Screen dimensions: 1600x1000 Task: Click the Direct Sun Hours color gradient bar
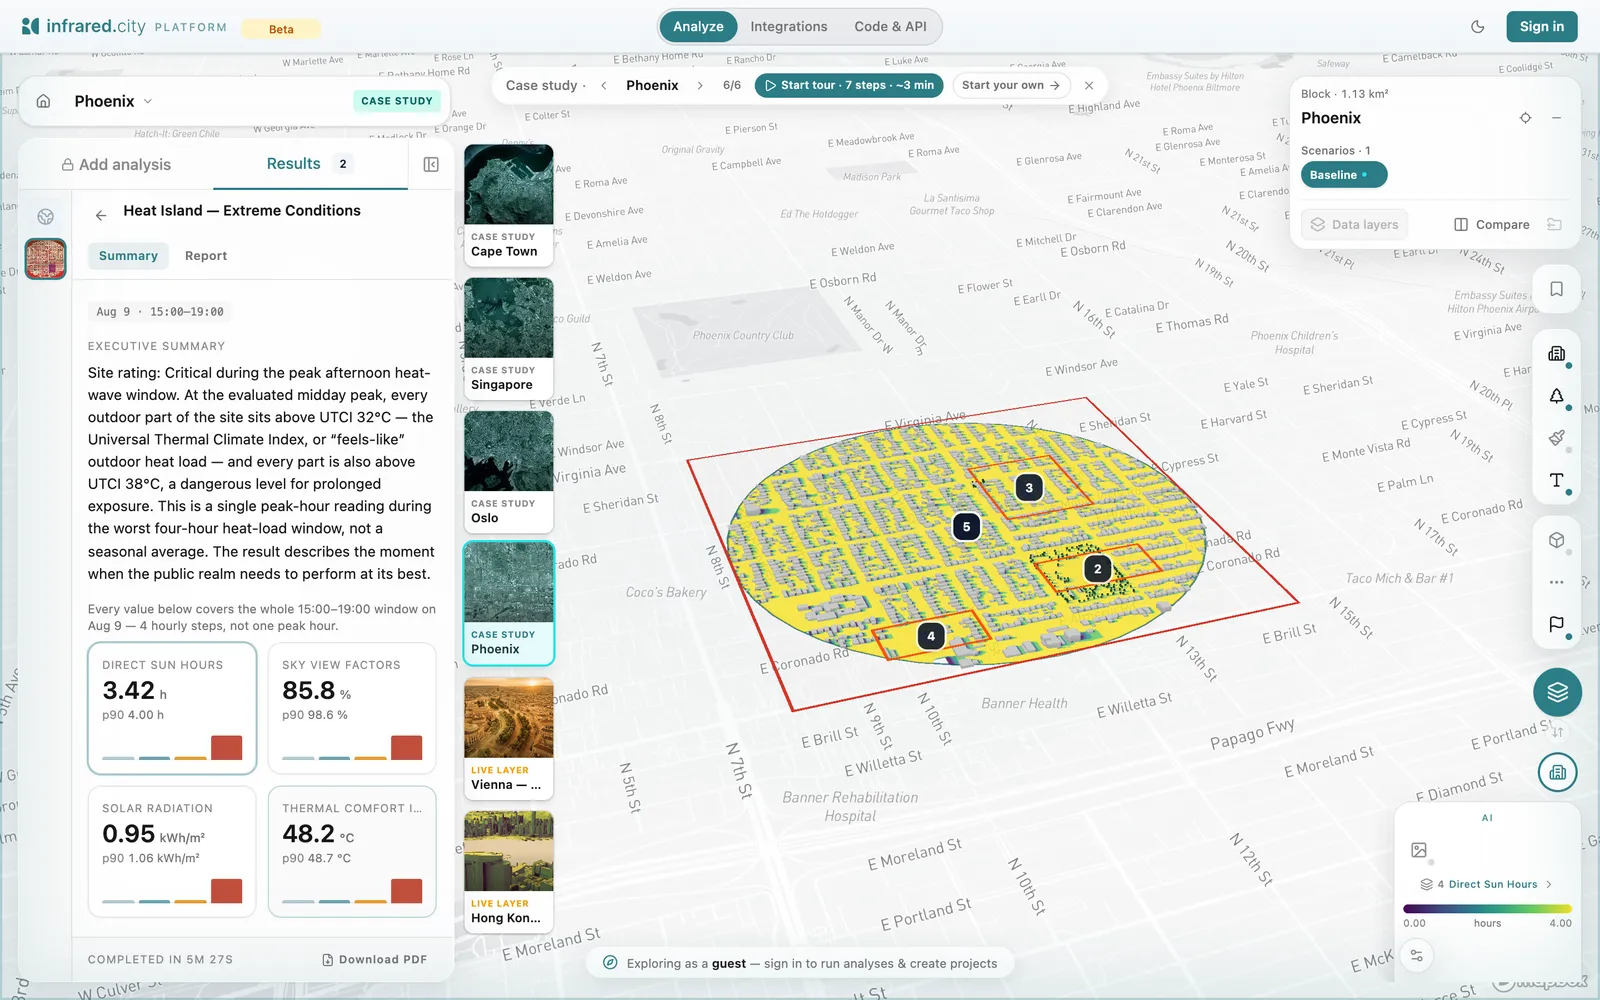(x=1486, y=908)
